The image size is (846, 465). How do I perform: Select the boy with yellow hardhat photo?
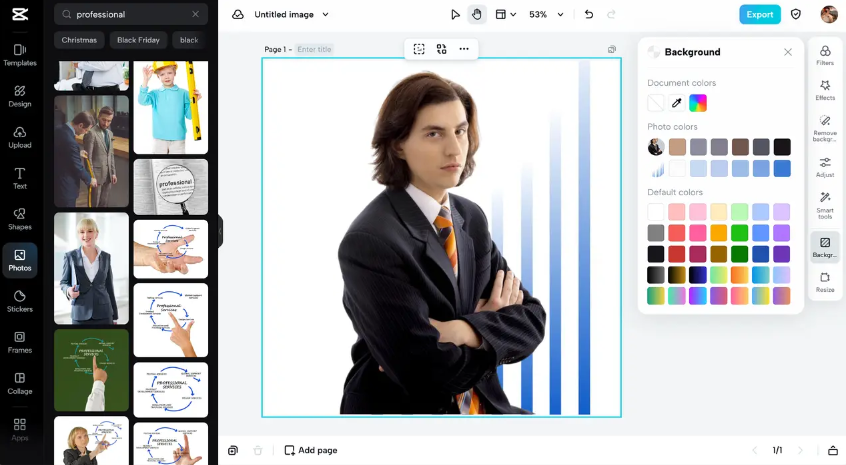point(170,107)
